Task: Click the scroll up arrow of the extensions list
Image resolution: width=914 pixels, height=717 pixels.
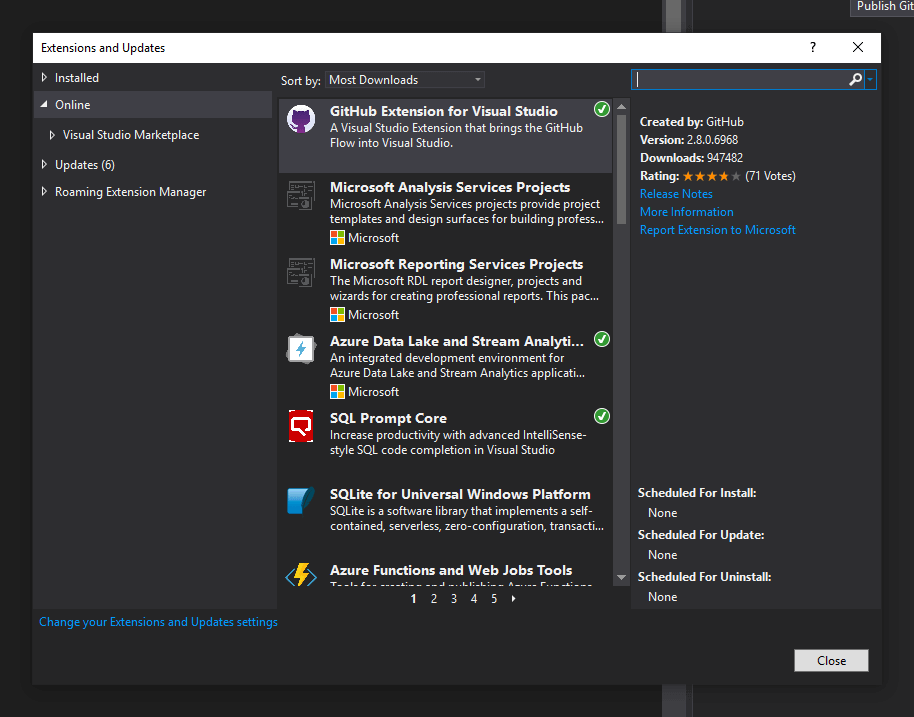Action: tap(621, 107)
